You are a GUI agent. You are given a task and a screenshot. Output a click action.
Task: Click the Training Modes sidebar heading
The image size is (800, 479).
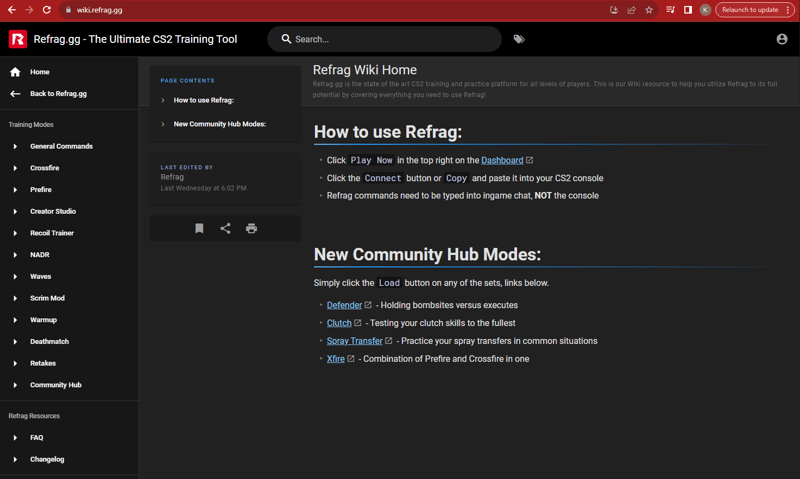pos(31,124)
